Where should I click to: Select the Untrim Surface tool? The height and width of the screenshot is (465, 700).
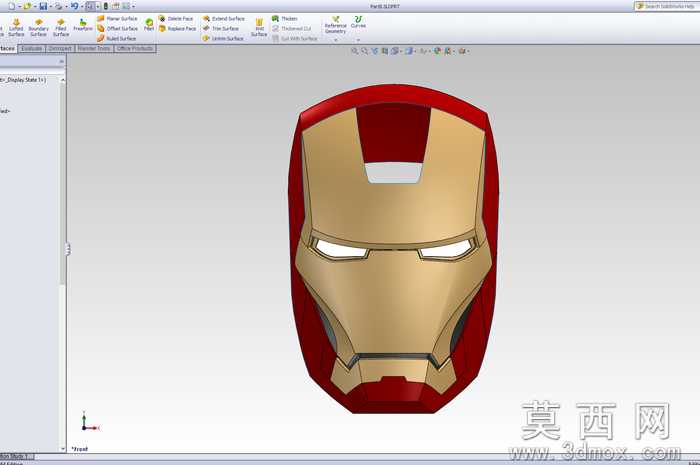[x=223, y=38]
